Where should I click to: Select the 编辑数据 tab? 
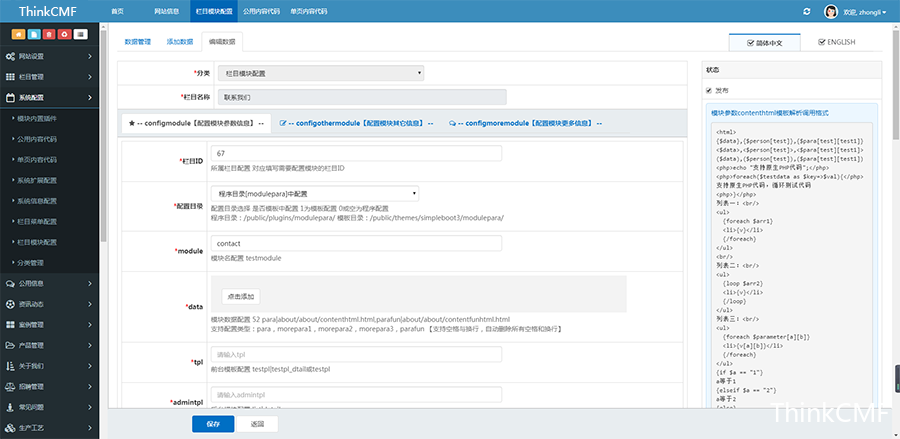tap(222, 42)
